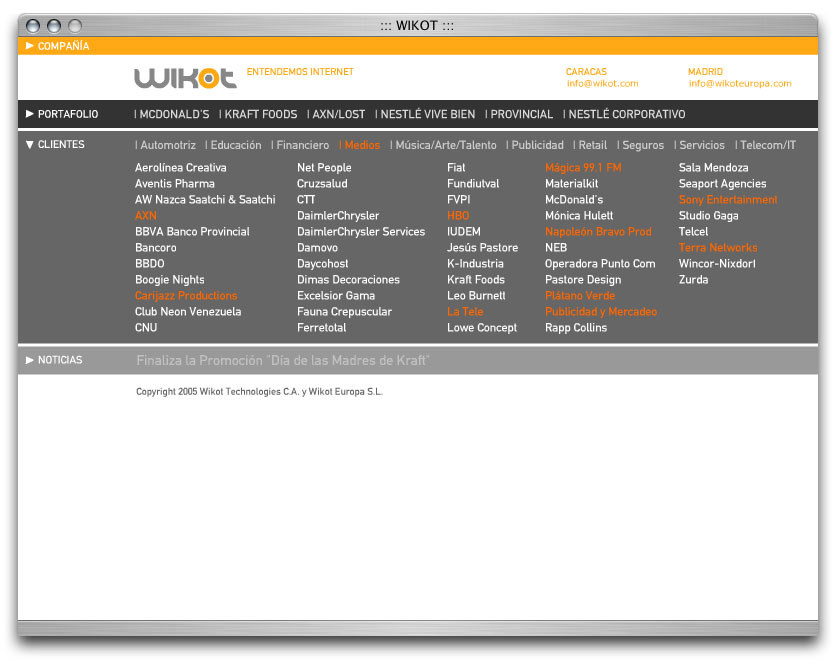
Task: Click the Carijazz Productions client link
Action: (x=186, y=296)
